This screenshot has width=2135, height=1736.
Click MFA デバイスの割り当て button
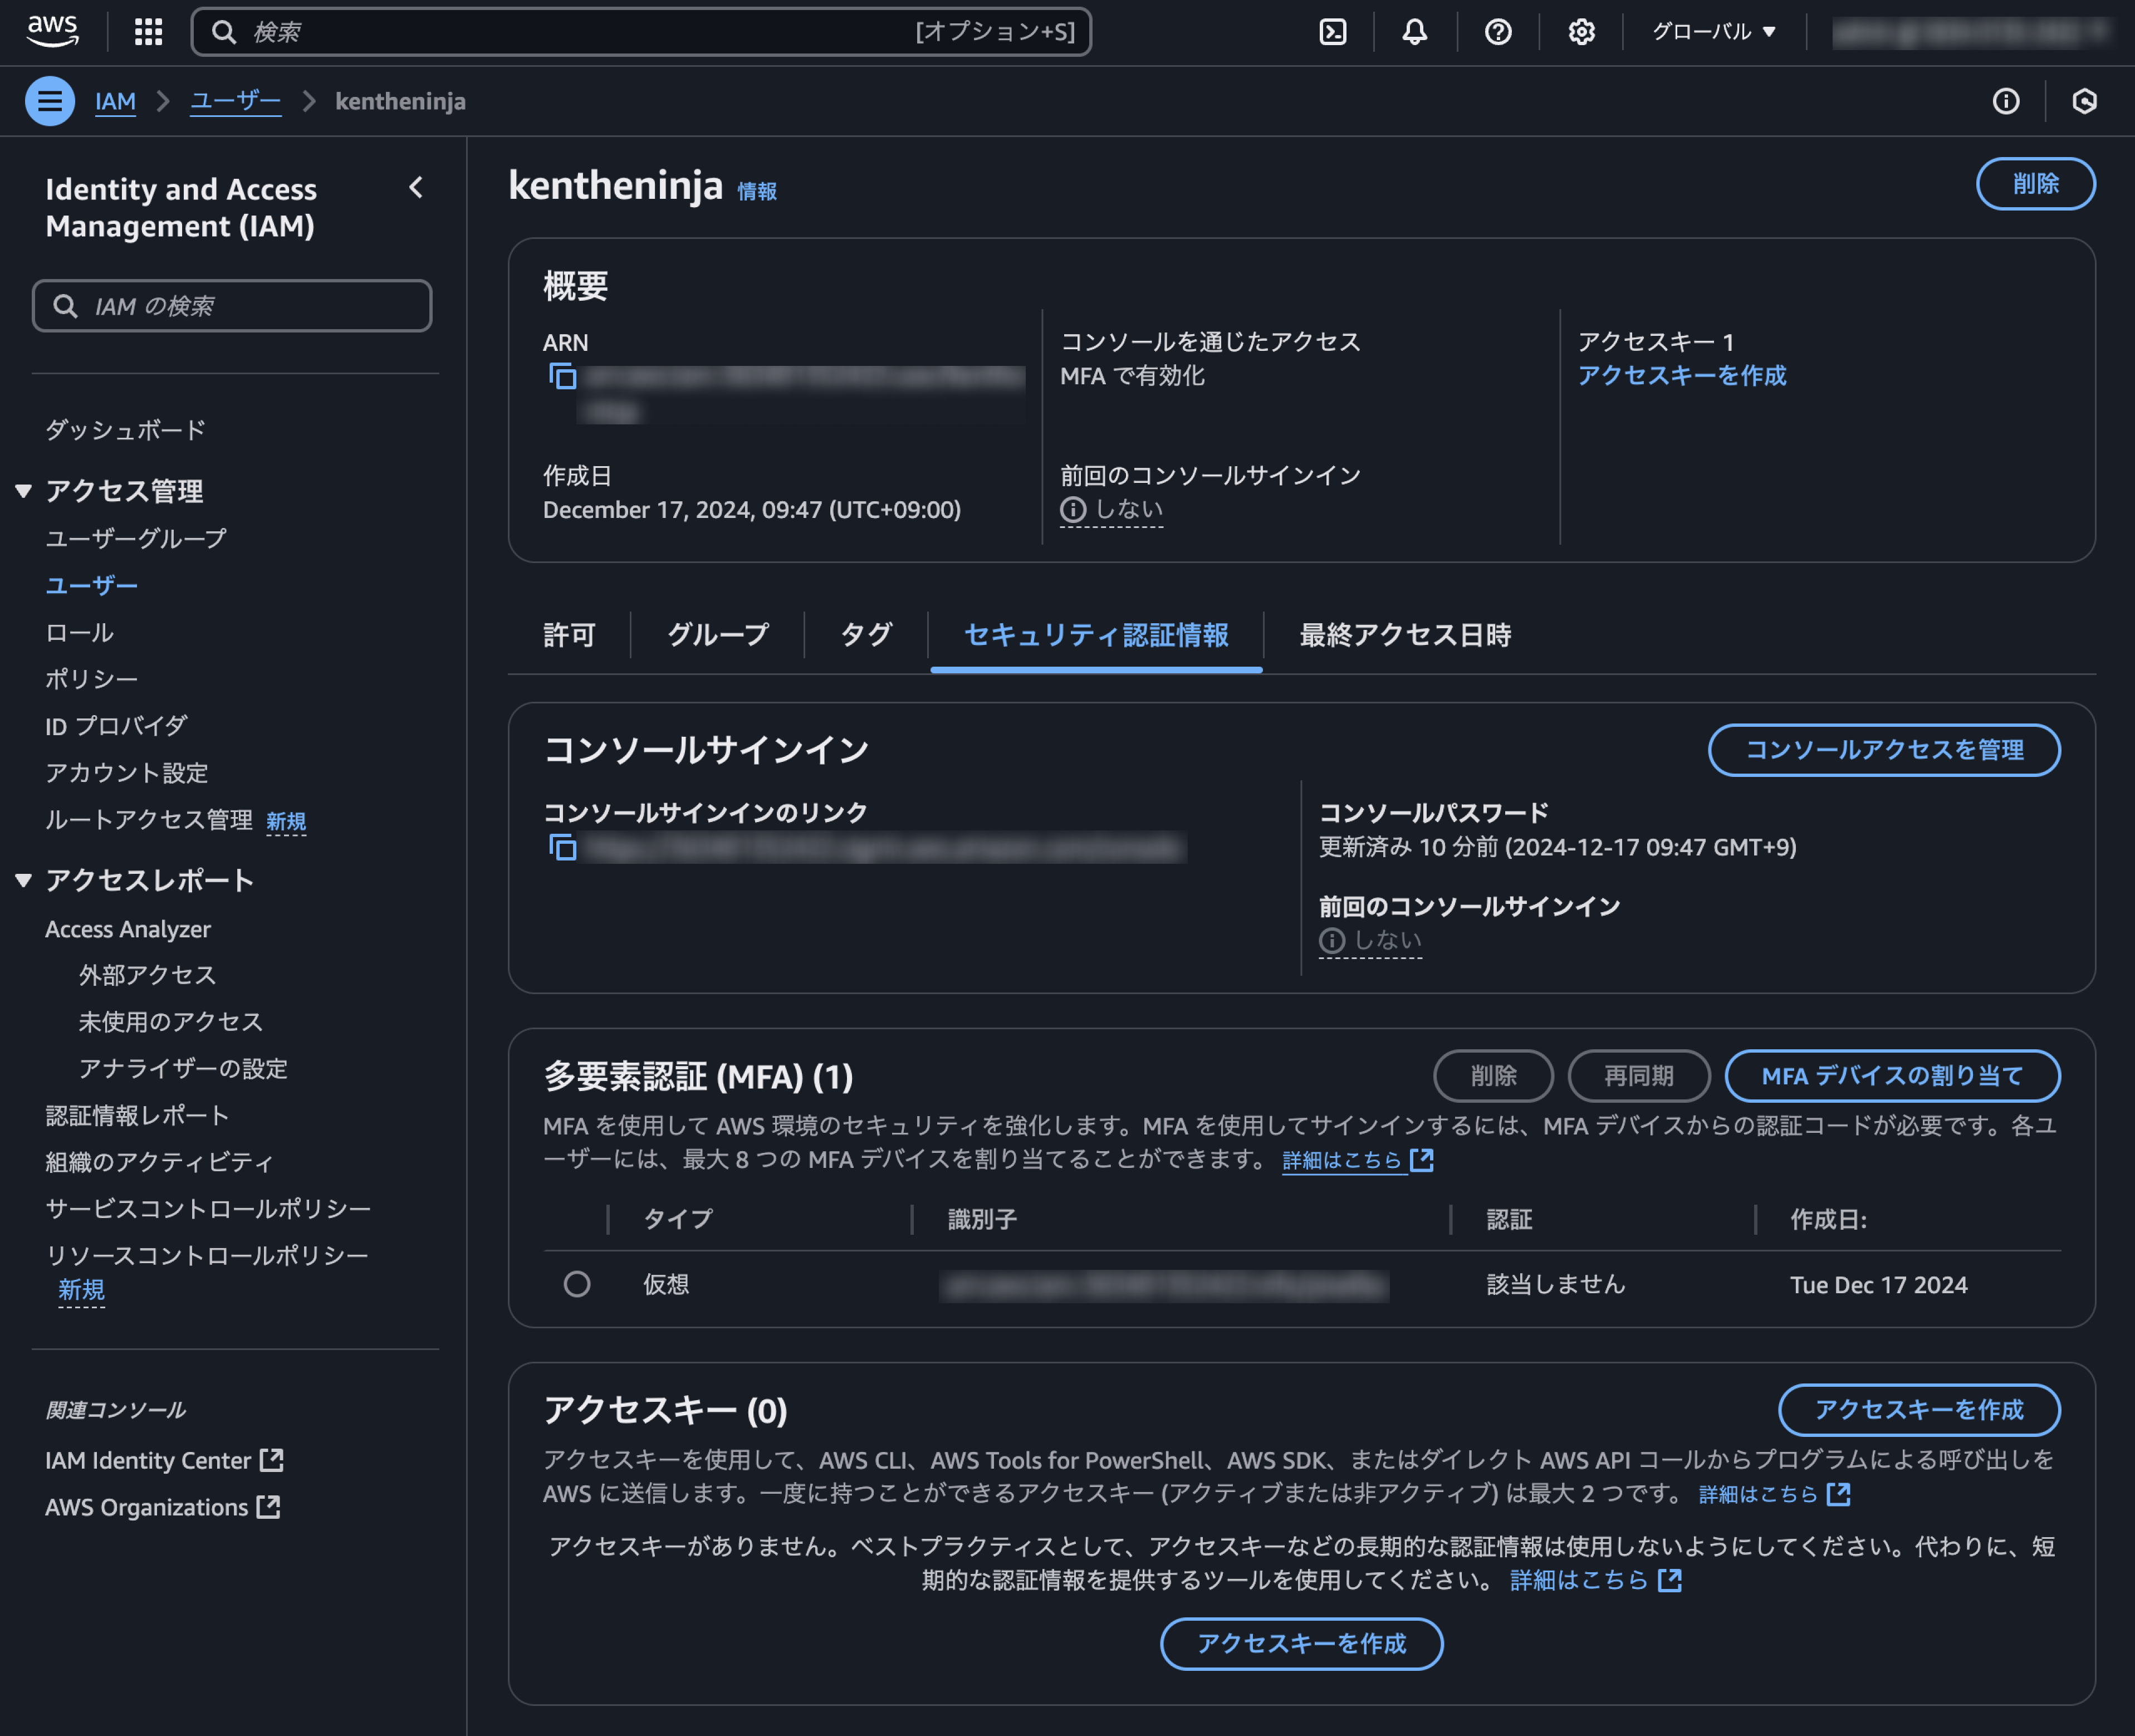point(1892,1076)
